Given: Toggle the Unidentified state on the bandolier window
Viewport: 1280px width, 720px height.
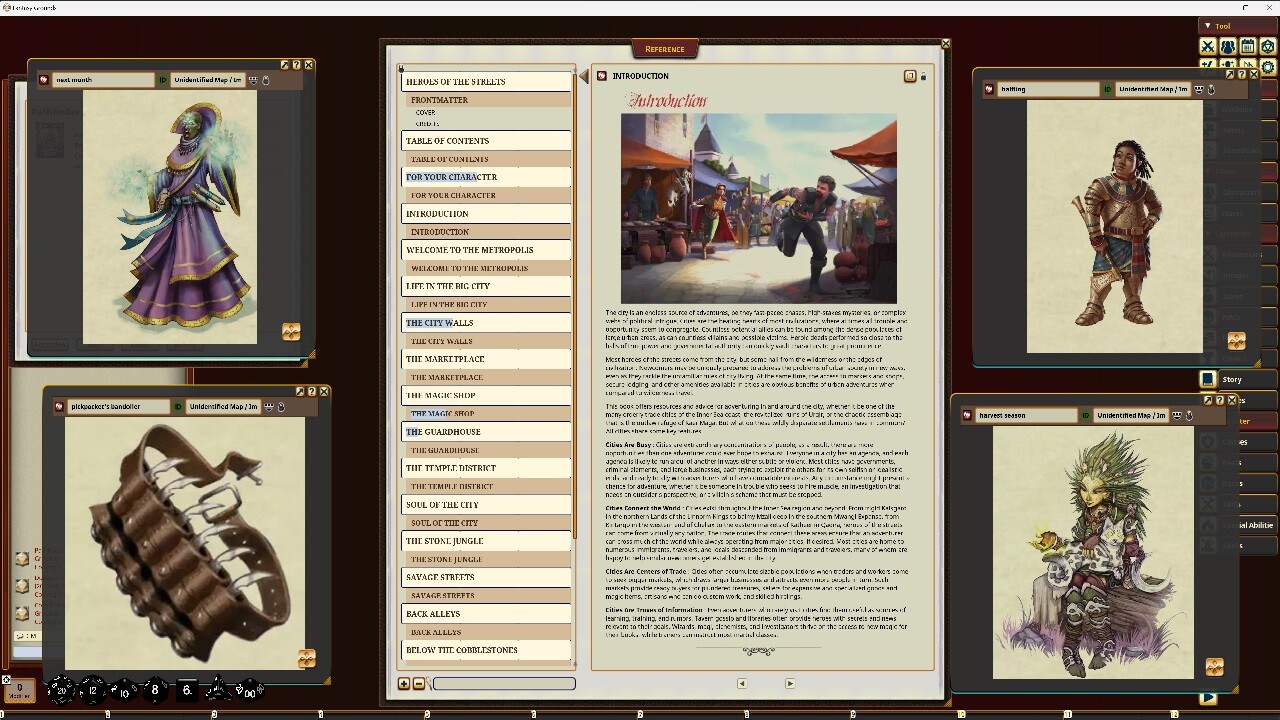Looking at the screenshot, I should tap(178, 406).
